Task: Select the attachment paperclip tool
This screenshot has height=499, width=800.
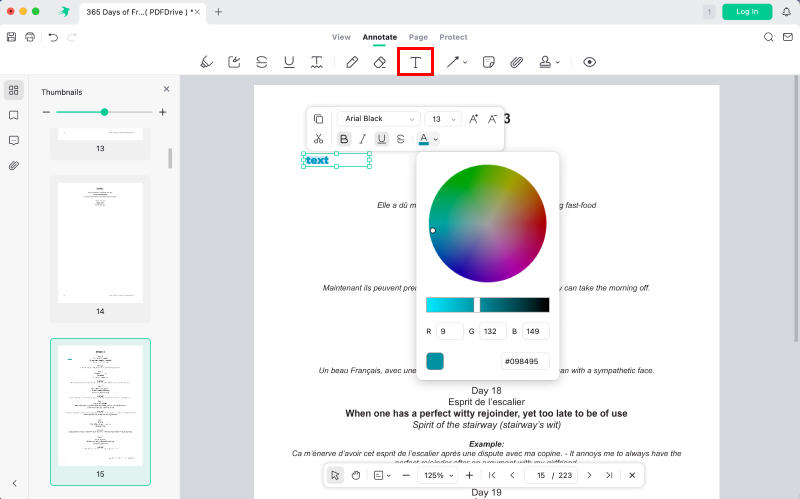Action: [516, 62]
